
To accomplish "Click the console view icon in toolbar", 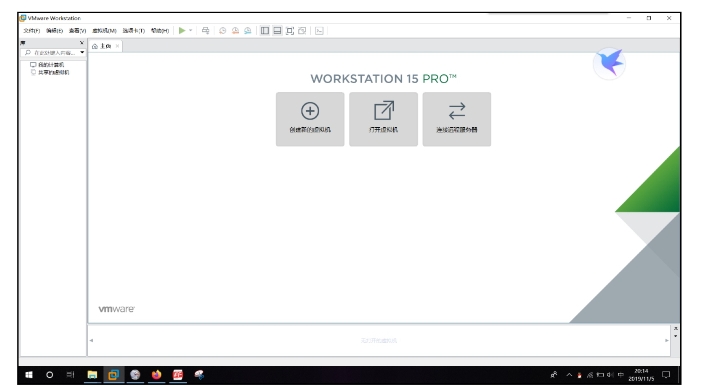I will point(319,30).
